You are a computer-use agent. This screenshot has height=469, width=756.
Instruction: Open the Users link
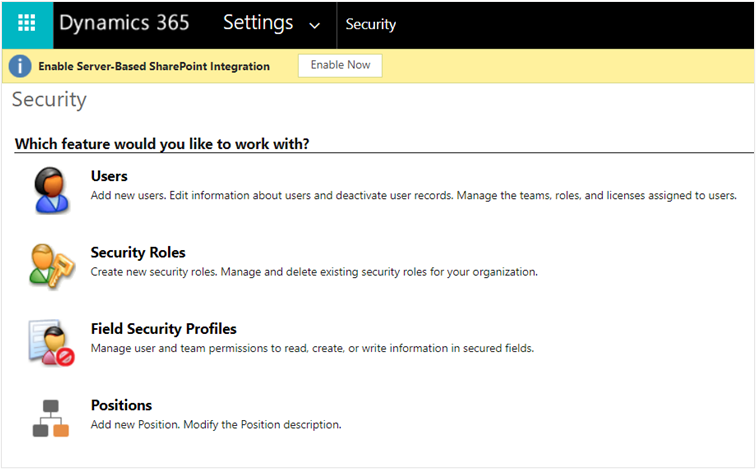109,176
